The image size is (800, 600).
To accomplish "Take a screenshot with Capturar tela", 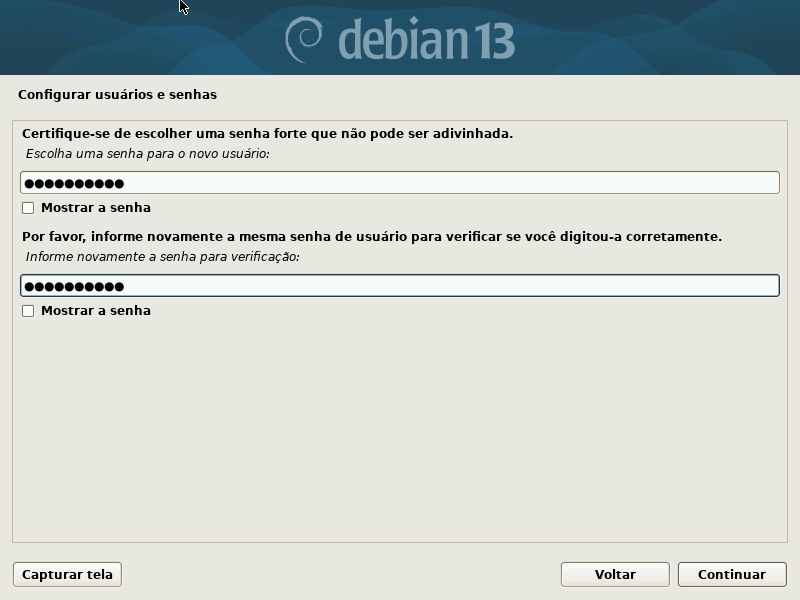I will [x=67, y=574].
